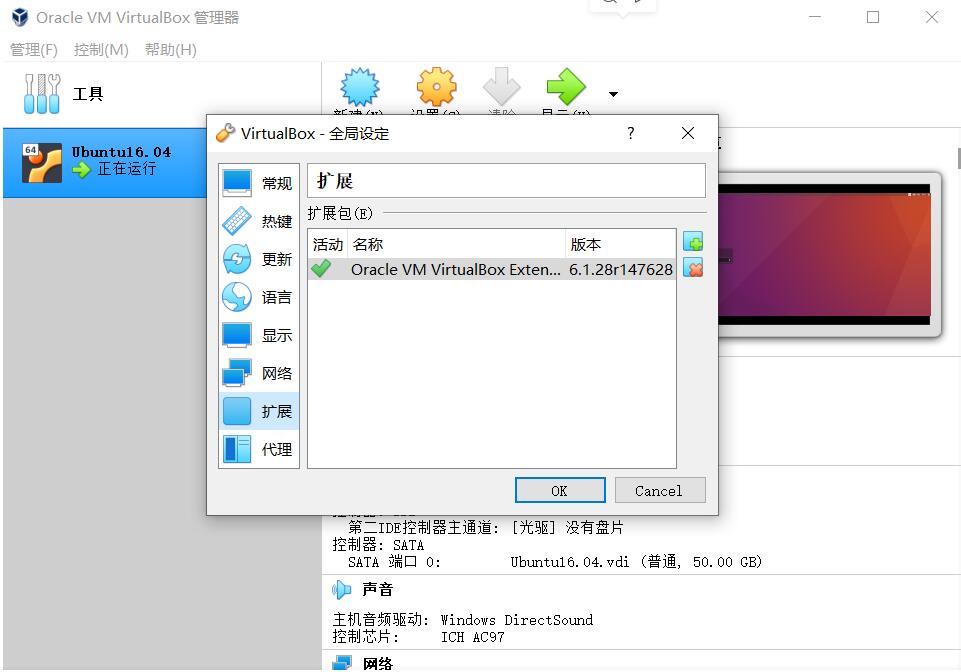
Task: Select the 扩展 extensions settings page
Action: [258, 411]
